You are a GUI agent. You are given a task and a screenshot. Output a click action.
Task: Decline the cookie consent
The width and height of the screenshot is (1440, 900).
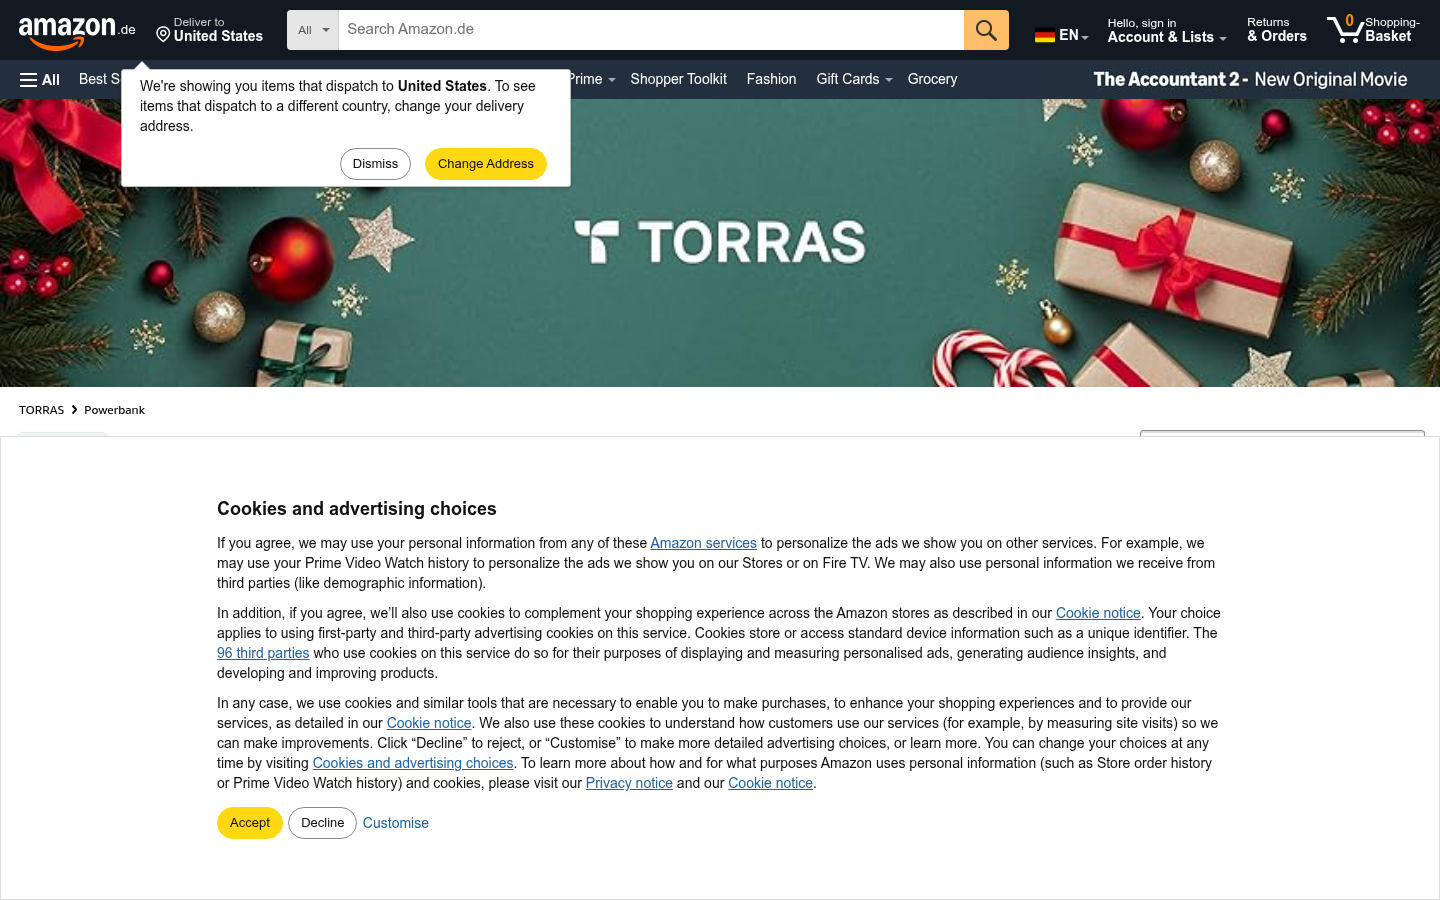[x=322, y=823]
